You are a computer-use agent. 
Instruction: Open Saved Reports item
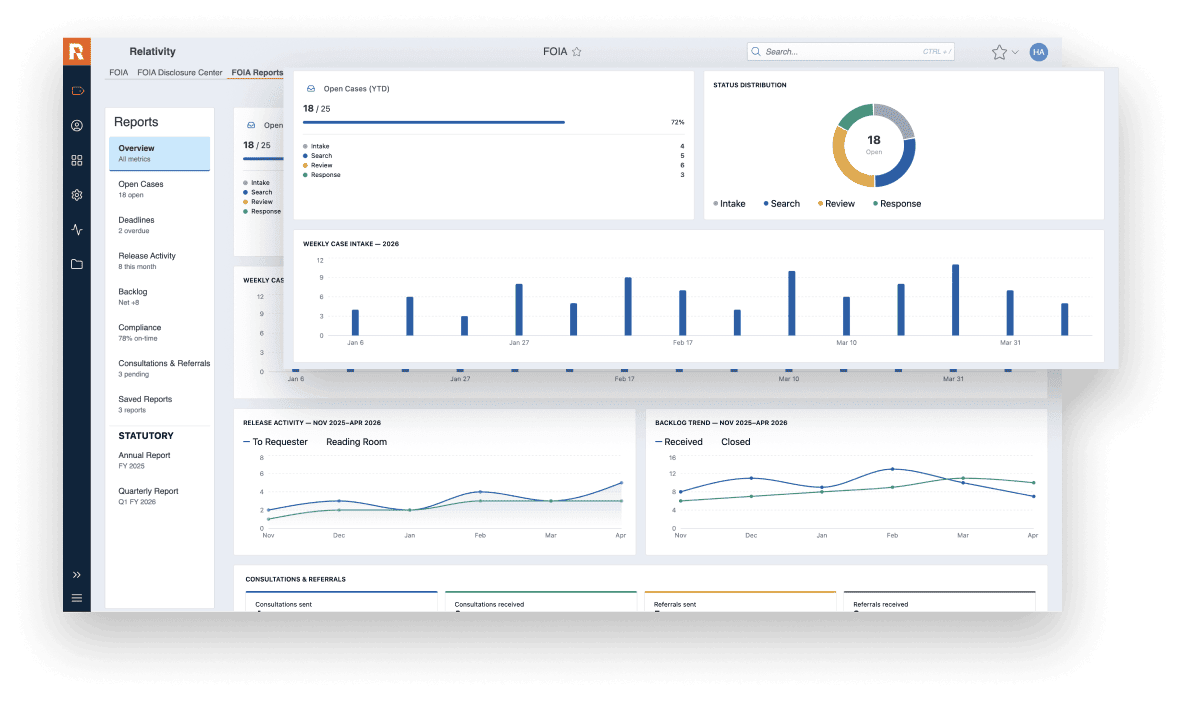click(x=160, y=404)
